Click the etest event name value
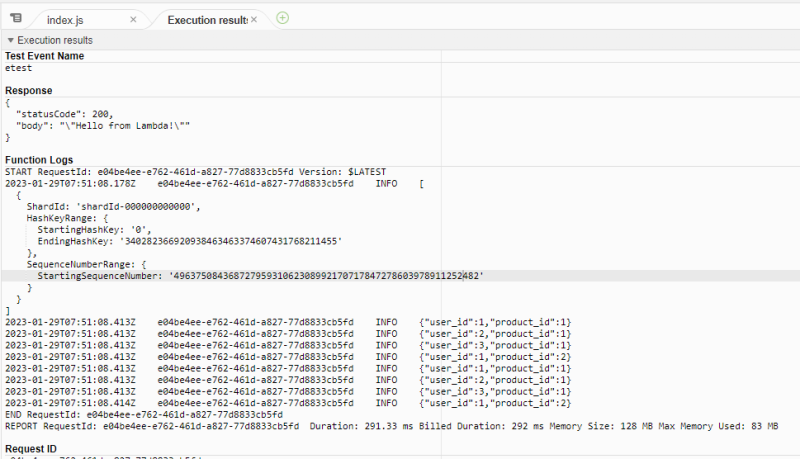 click(x=19, y=68)
